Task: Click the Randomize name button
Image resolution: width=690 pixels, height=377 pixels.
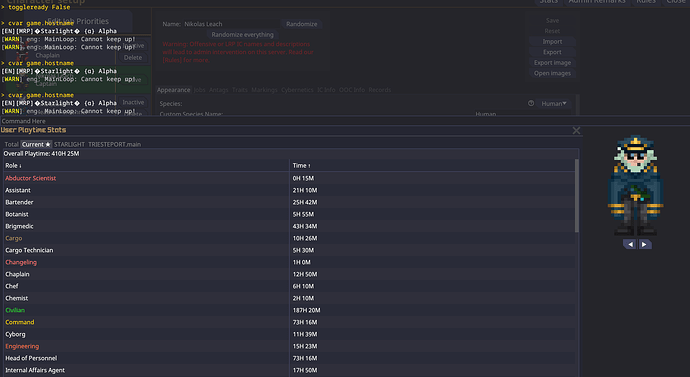Action: click(x=301, y=24)
